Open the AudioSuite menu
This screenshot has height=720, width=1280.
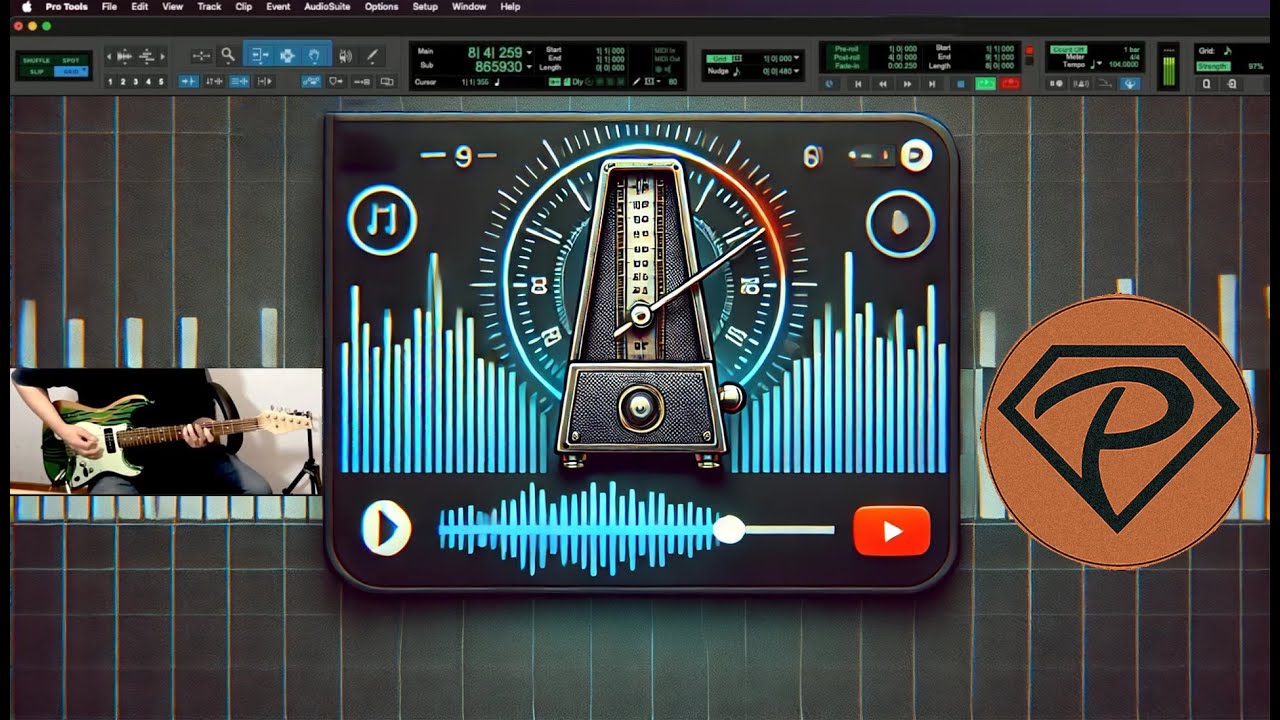327,6
